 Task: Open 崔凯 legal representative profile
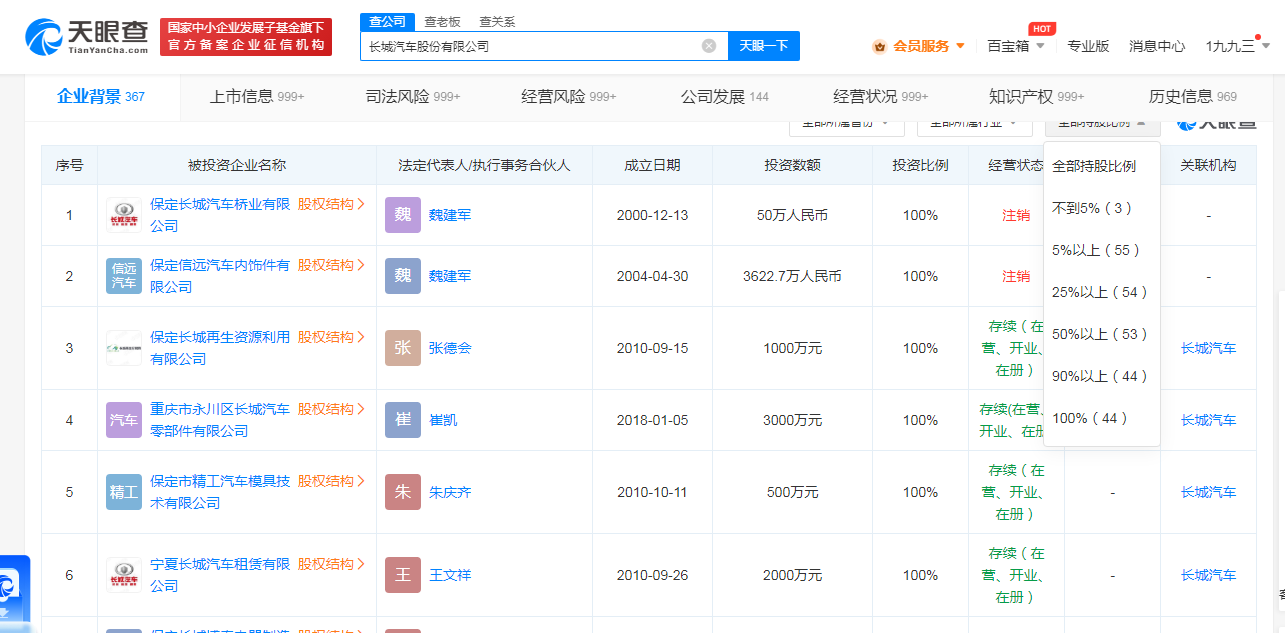(x=443, y=420)
